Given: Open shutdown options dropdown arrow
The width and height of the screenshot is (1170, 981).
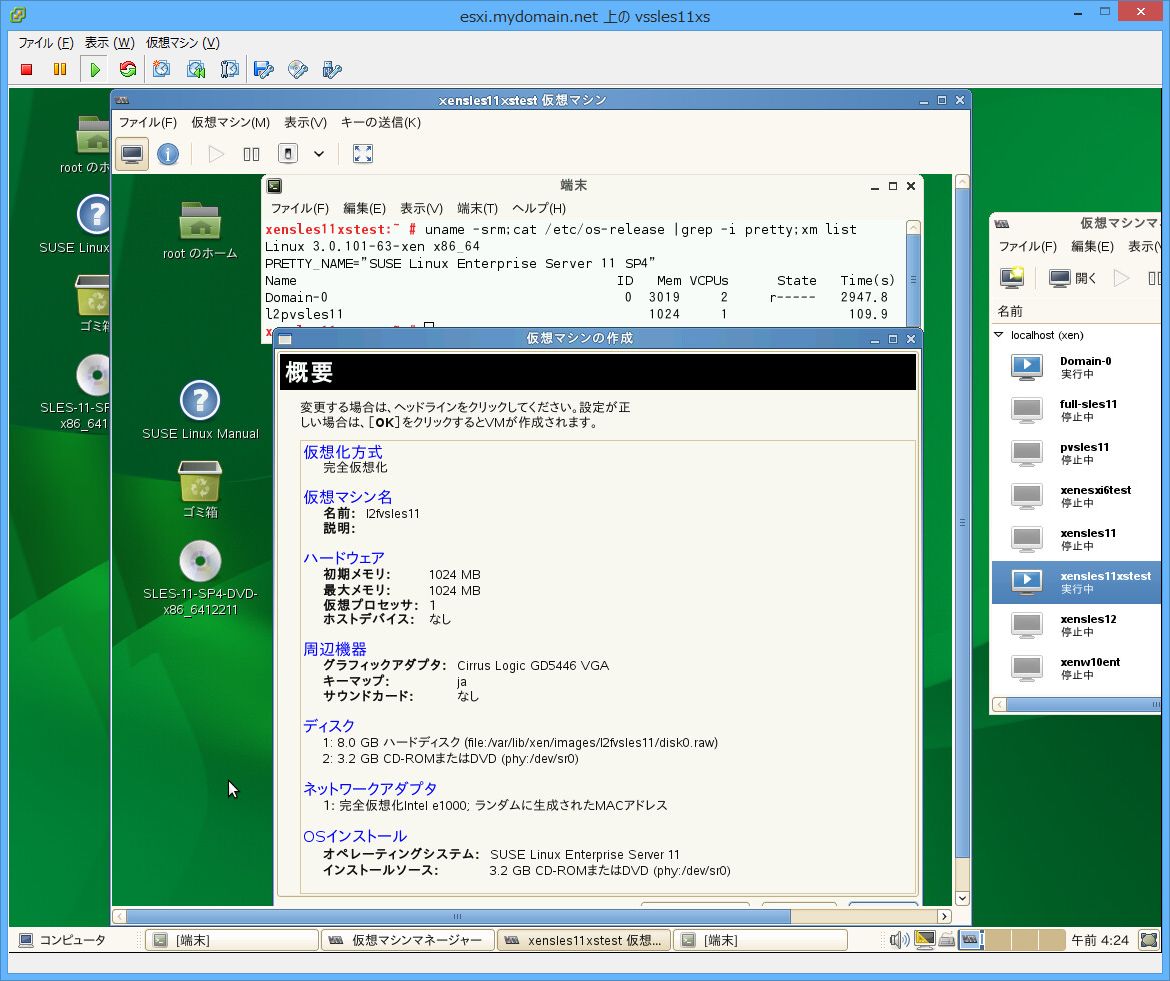Looking at the screenshot, I should coord(319,154).
